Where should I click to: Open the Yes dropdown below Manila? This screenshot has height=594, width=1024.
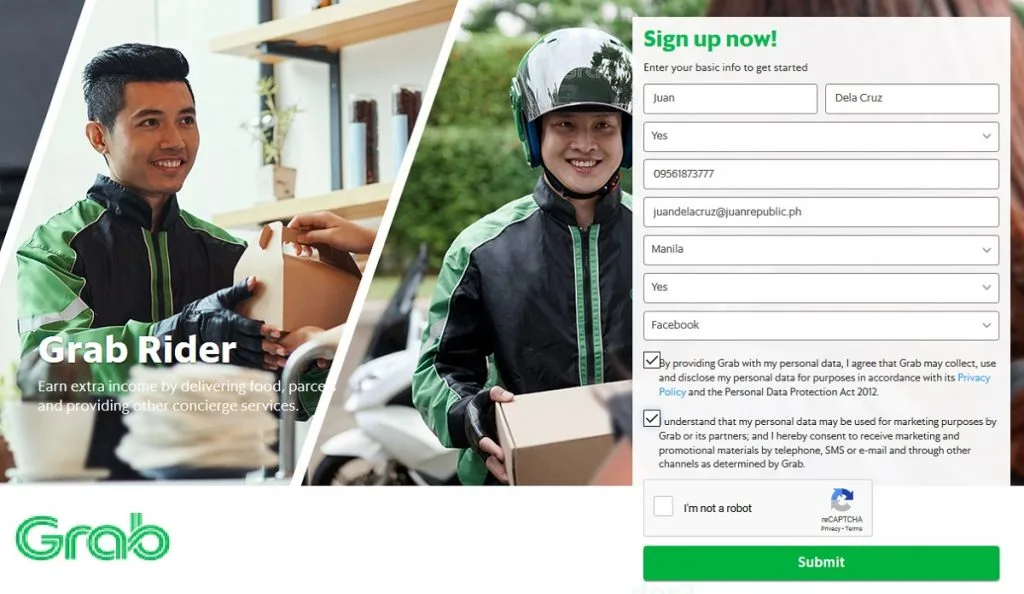click(x=821, y=288)
